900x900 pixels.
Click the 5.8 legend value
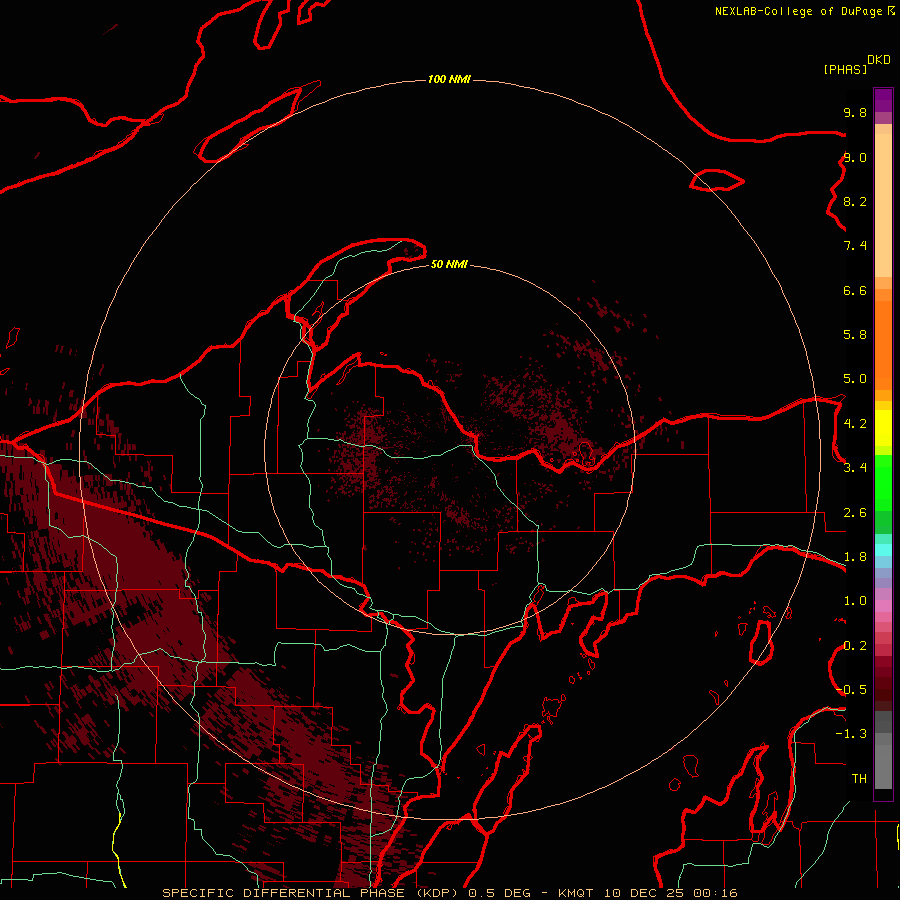pos(855,335)
